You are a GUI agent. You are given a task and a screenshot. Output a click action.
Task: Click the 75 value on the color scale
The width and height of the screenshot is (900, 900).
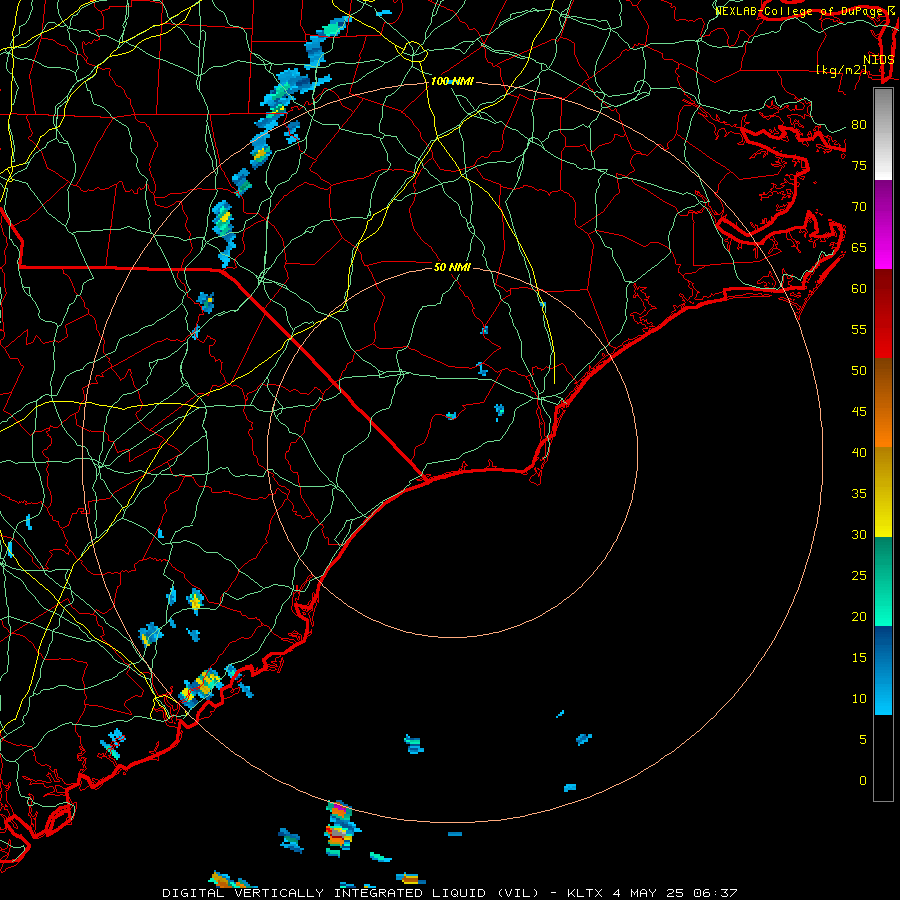(x=859, y=165)
